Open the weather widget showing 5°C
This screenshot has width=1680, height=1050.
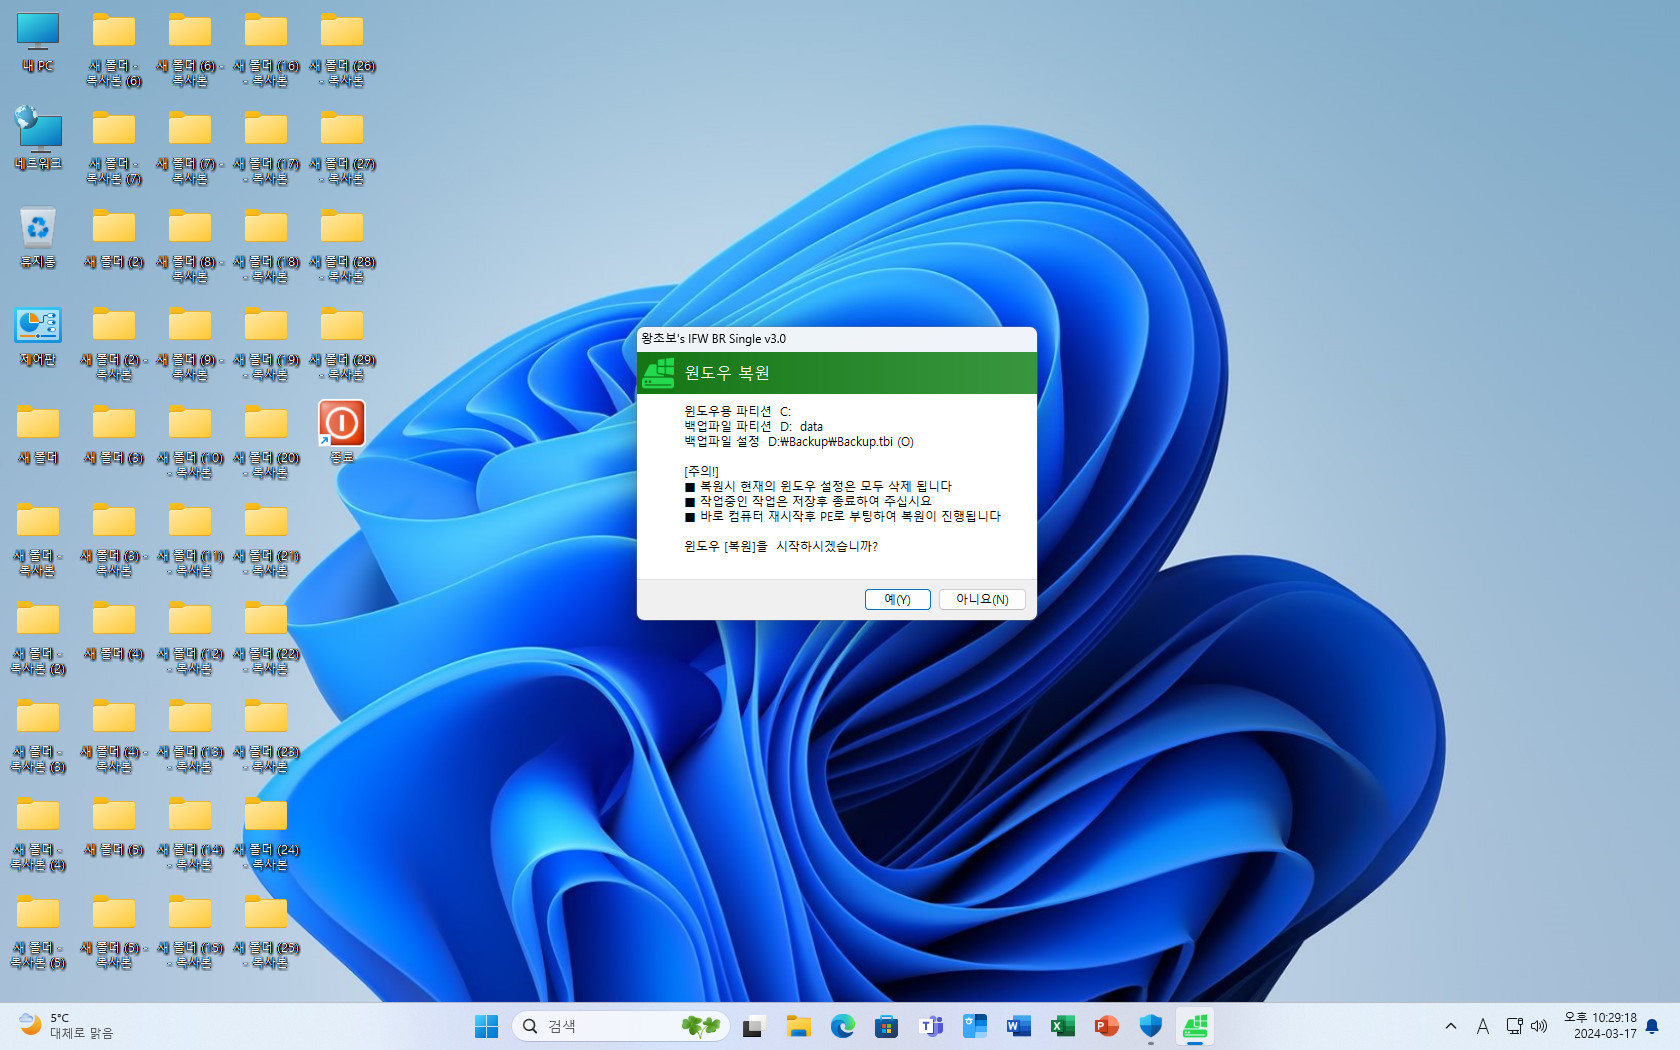pyautogui.click(x=65, y=1026)
